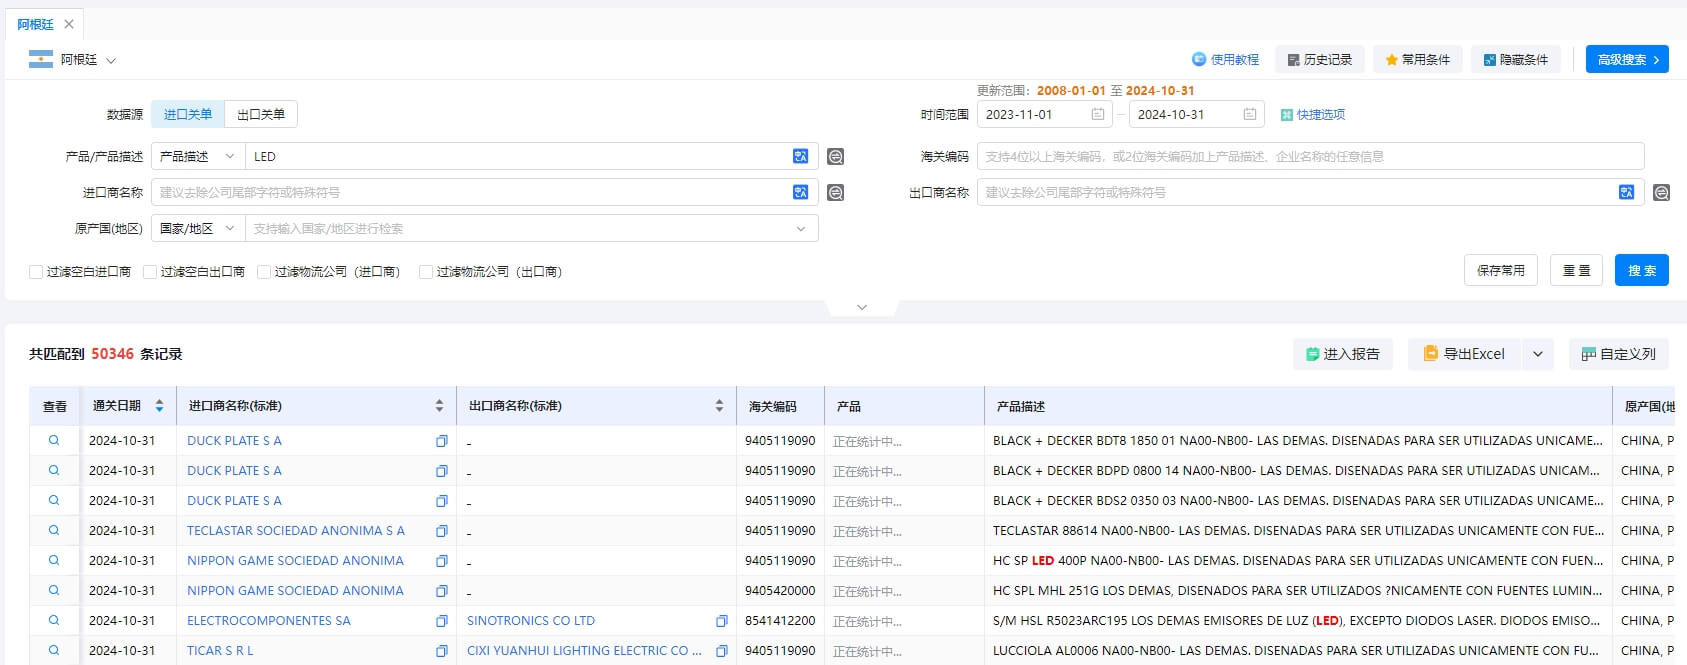Image resolution: width=1687 pixels, height=665 pixels.
Task: Click description starting HC SP LED 400P
Action: (1298, 561)
